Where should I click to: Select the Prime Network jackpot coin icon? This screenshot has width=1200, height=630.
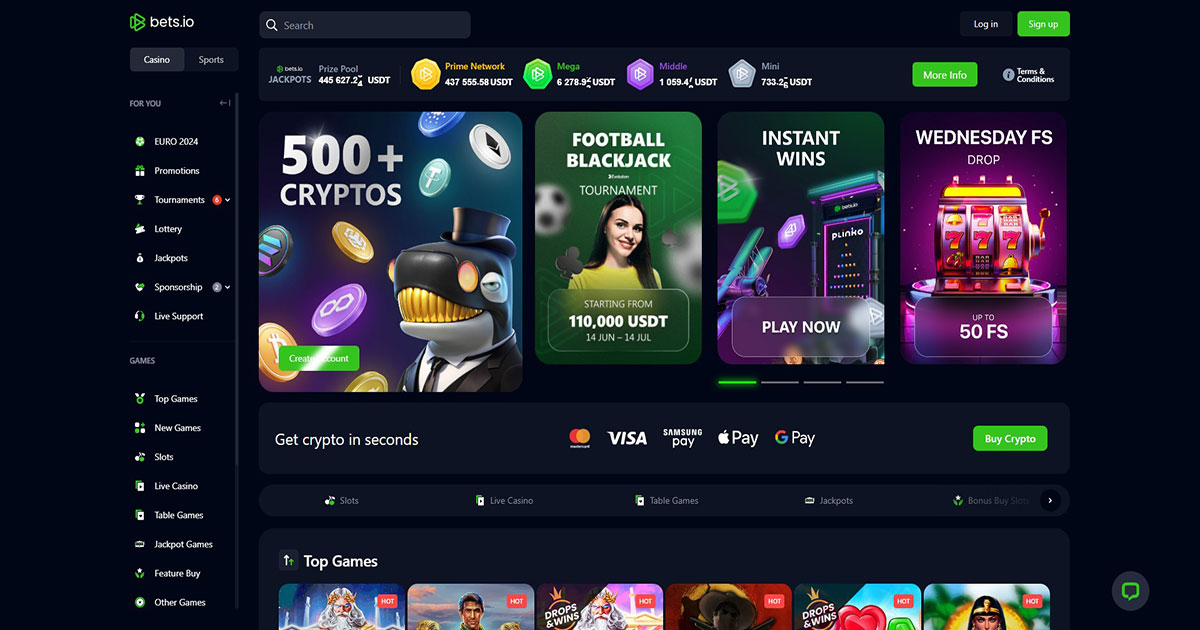[426, 74]
